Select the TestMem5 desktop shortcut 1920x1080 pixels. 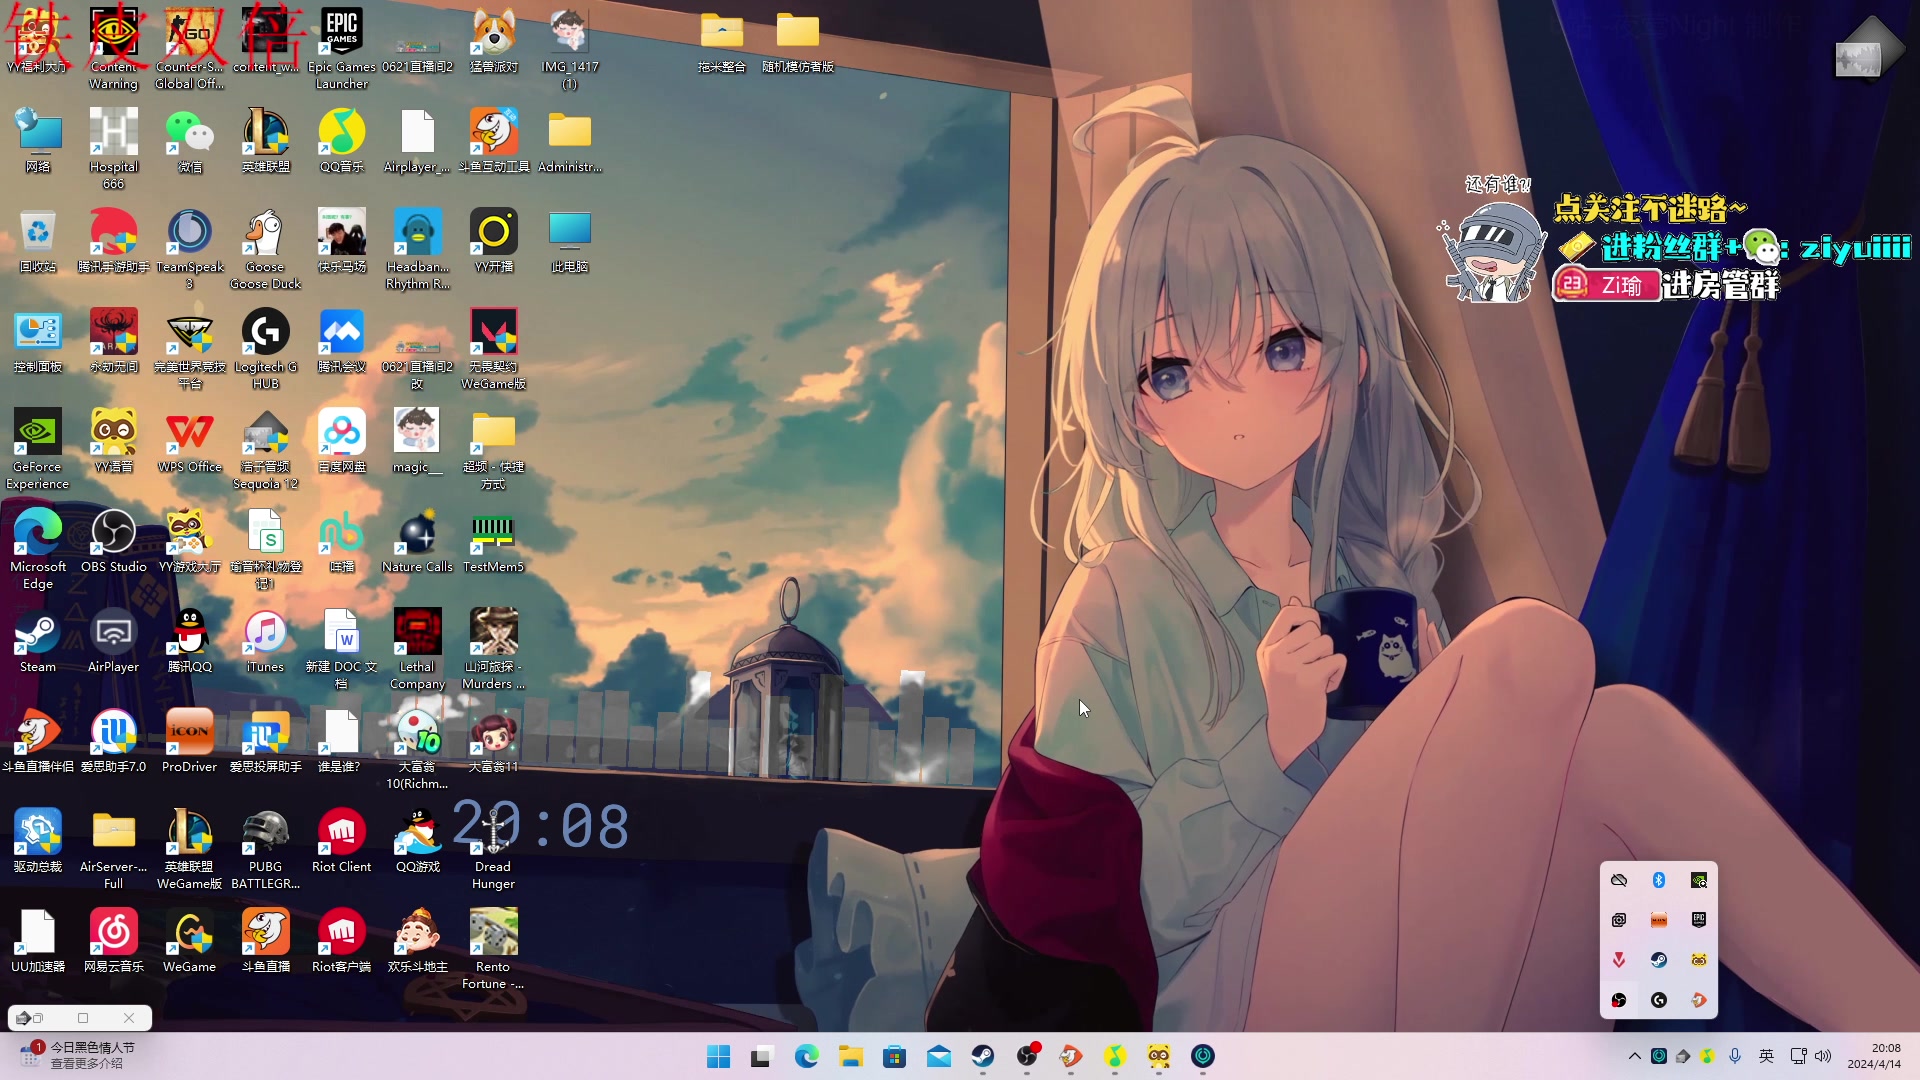click(x=494, y=540)
